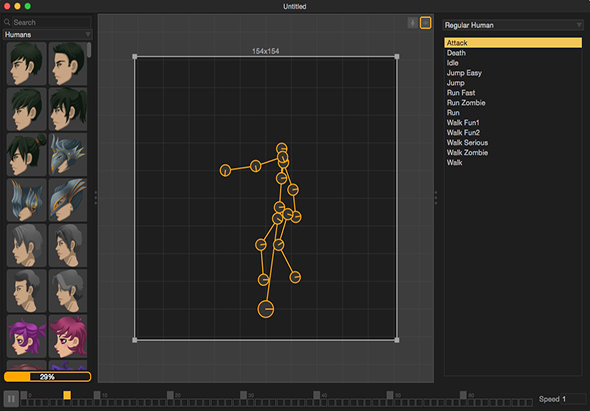This screenshot has width=590, height=411.
Task: Click the heads panel vertical scrollbar
Action: pyautogui.click(x=89, y=50)
